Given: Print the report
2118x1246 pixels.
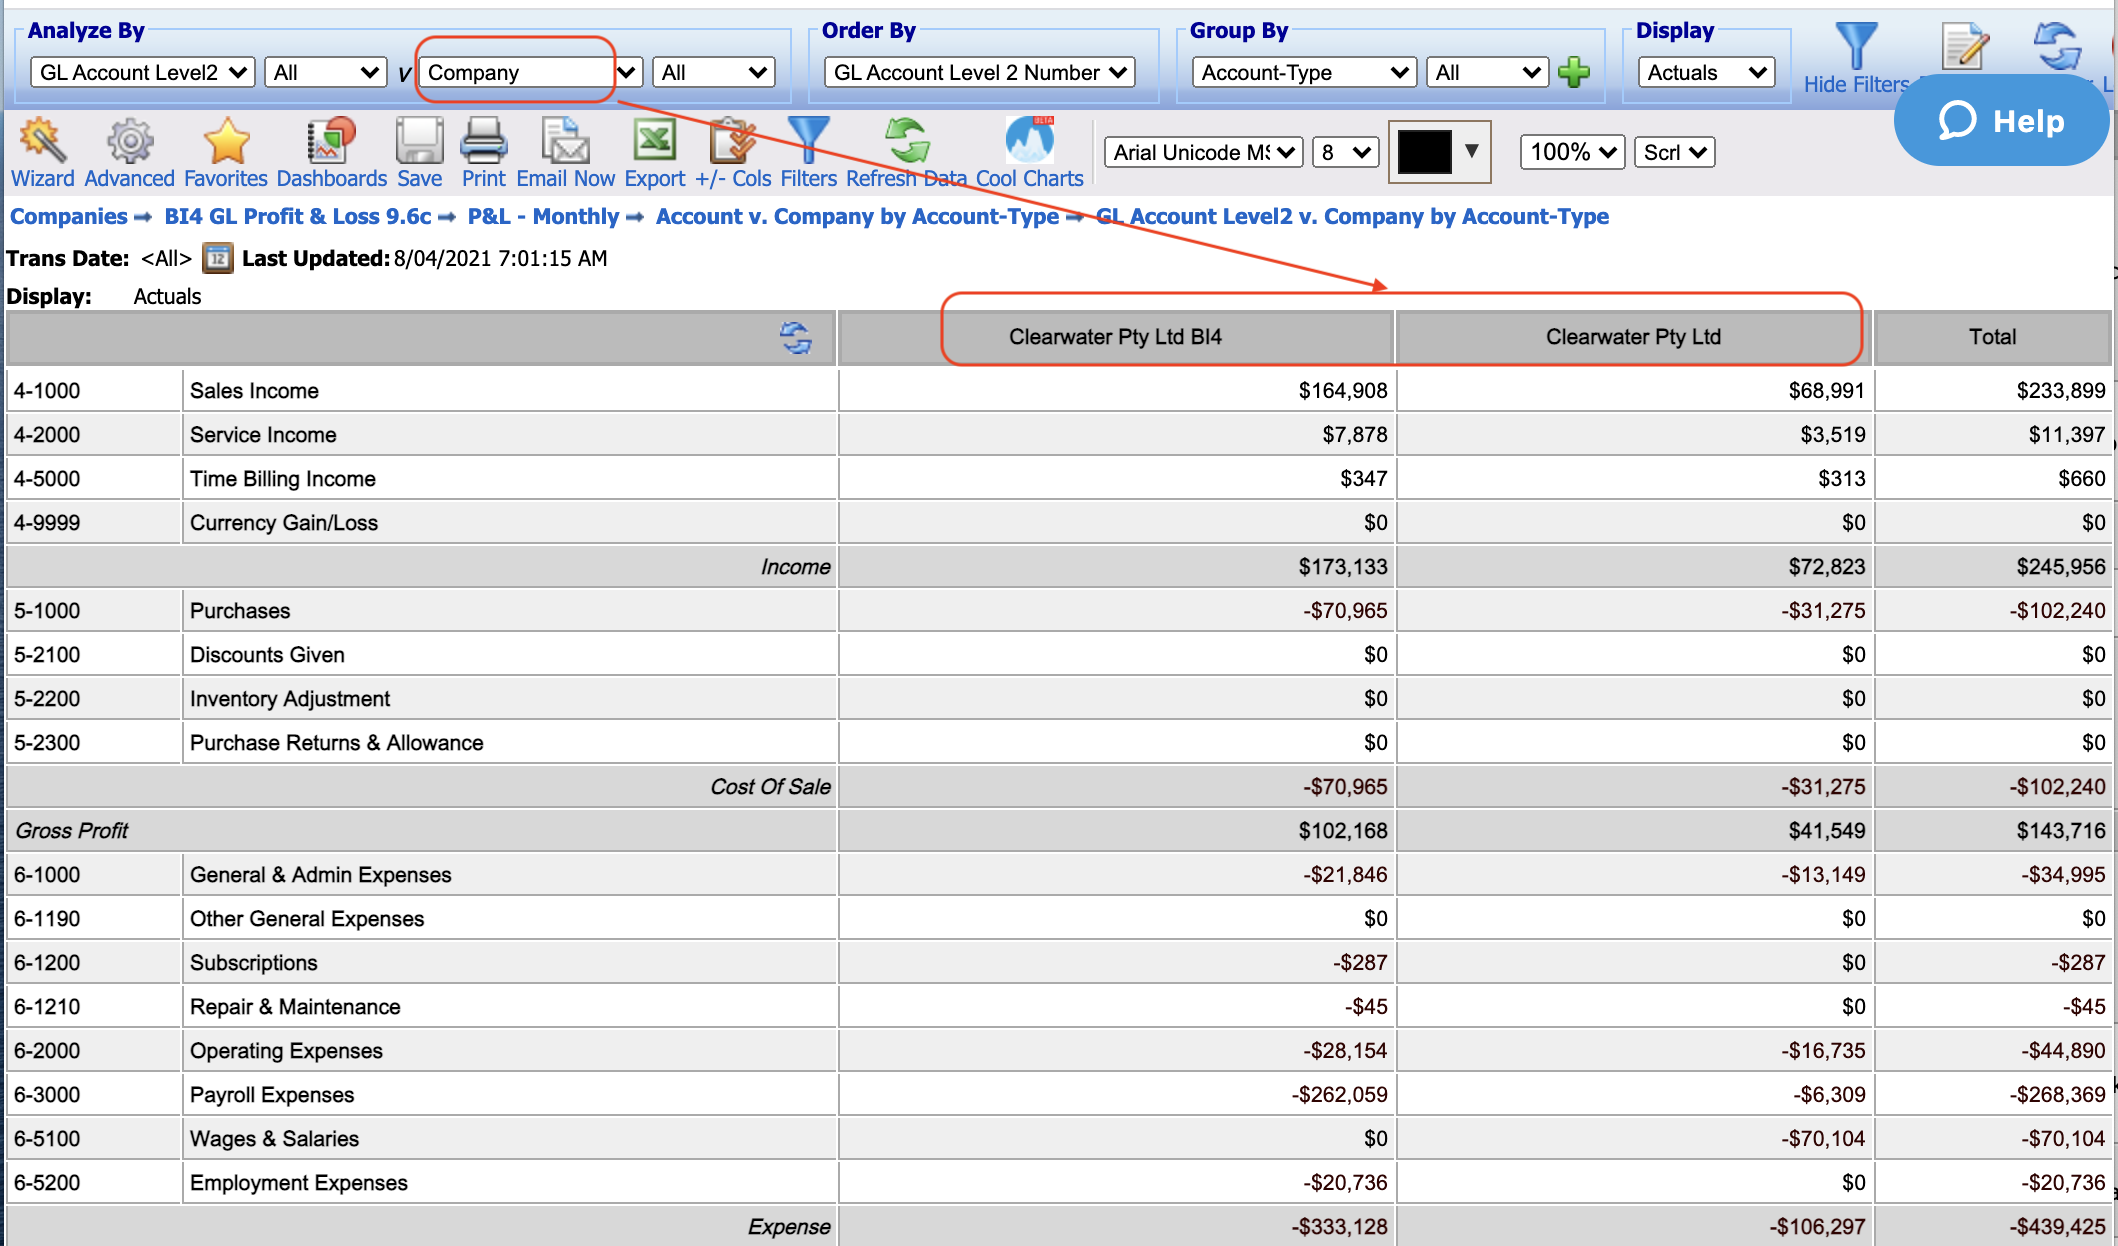Looking at the screenshot, I should pos(484,152).
